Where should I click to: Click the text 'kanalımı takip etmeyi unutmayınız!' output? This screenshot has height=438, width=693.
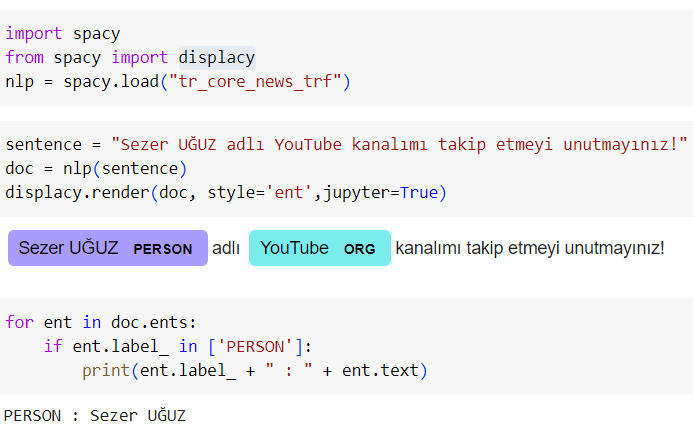530,248
